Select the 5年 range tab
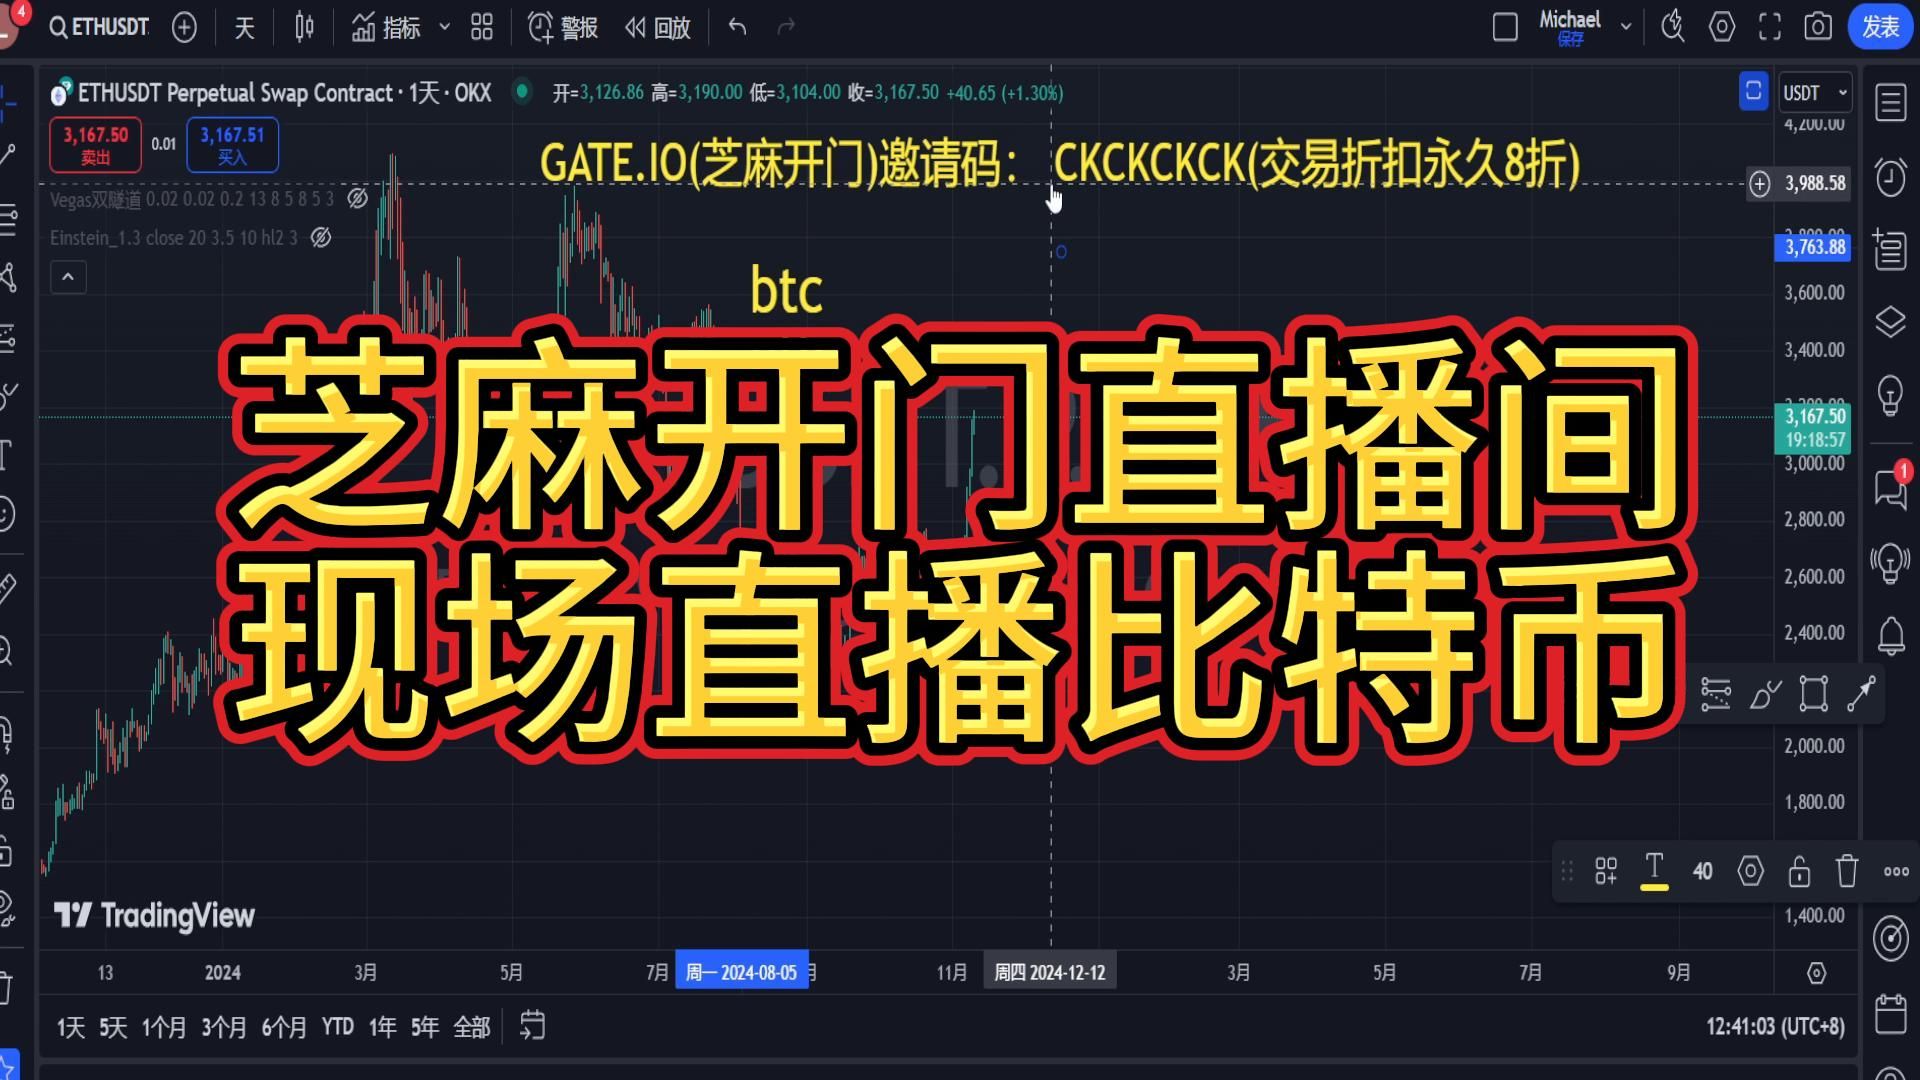The image size is (1920, 1080). 425,1027
